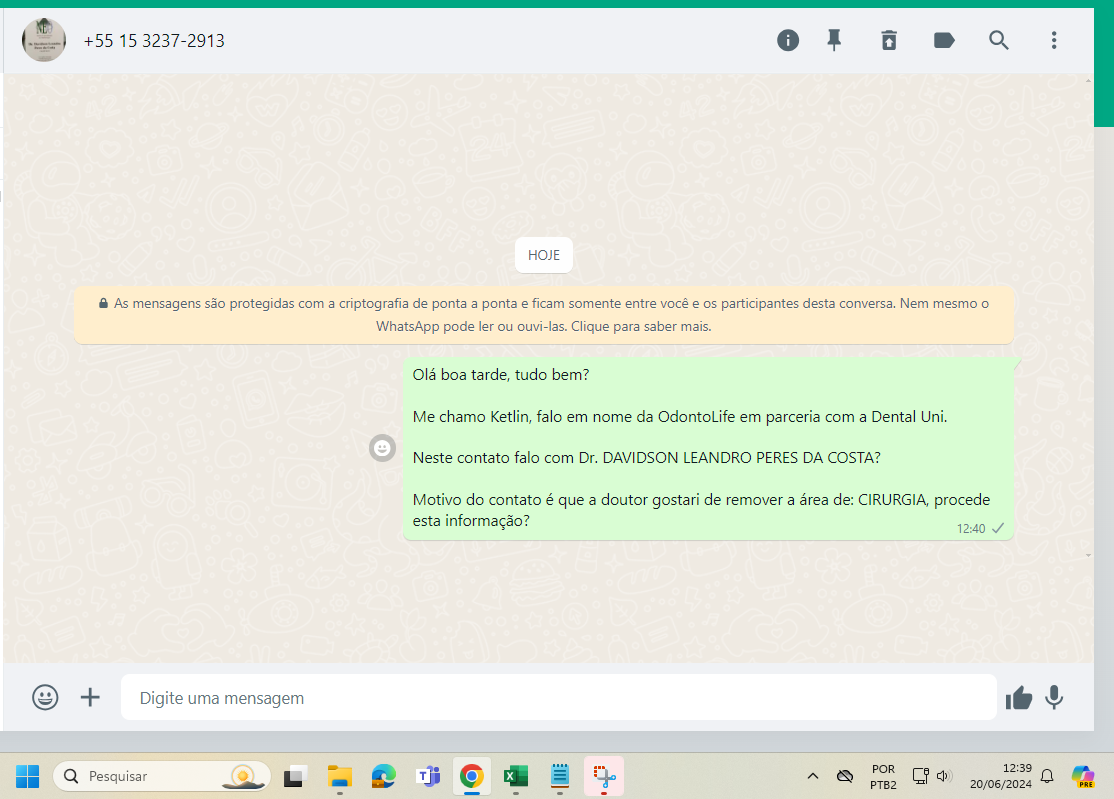Switch to Google Chrome on the taskbar
Screen dimensions: 1114x799
point(472,776)
